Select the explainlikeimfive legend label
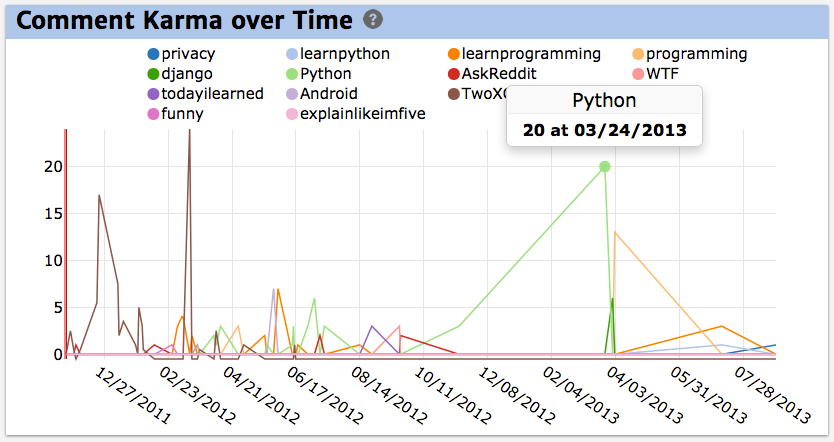 (x=363, y=114)
